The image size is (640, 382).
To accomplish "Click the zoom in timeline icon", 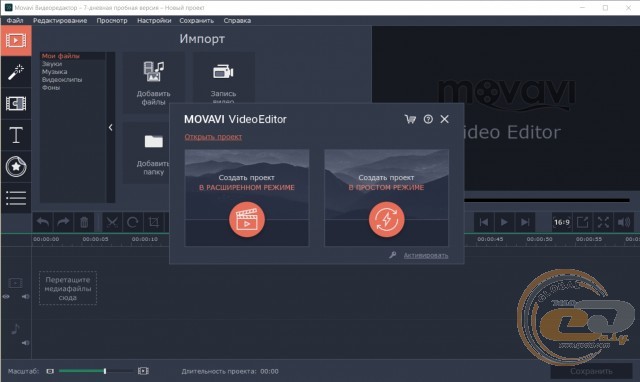I will coord(143,371).
